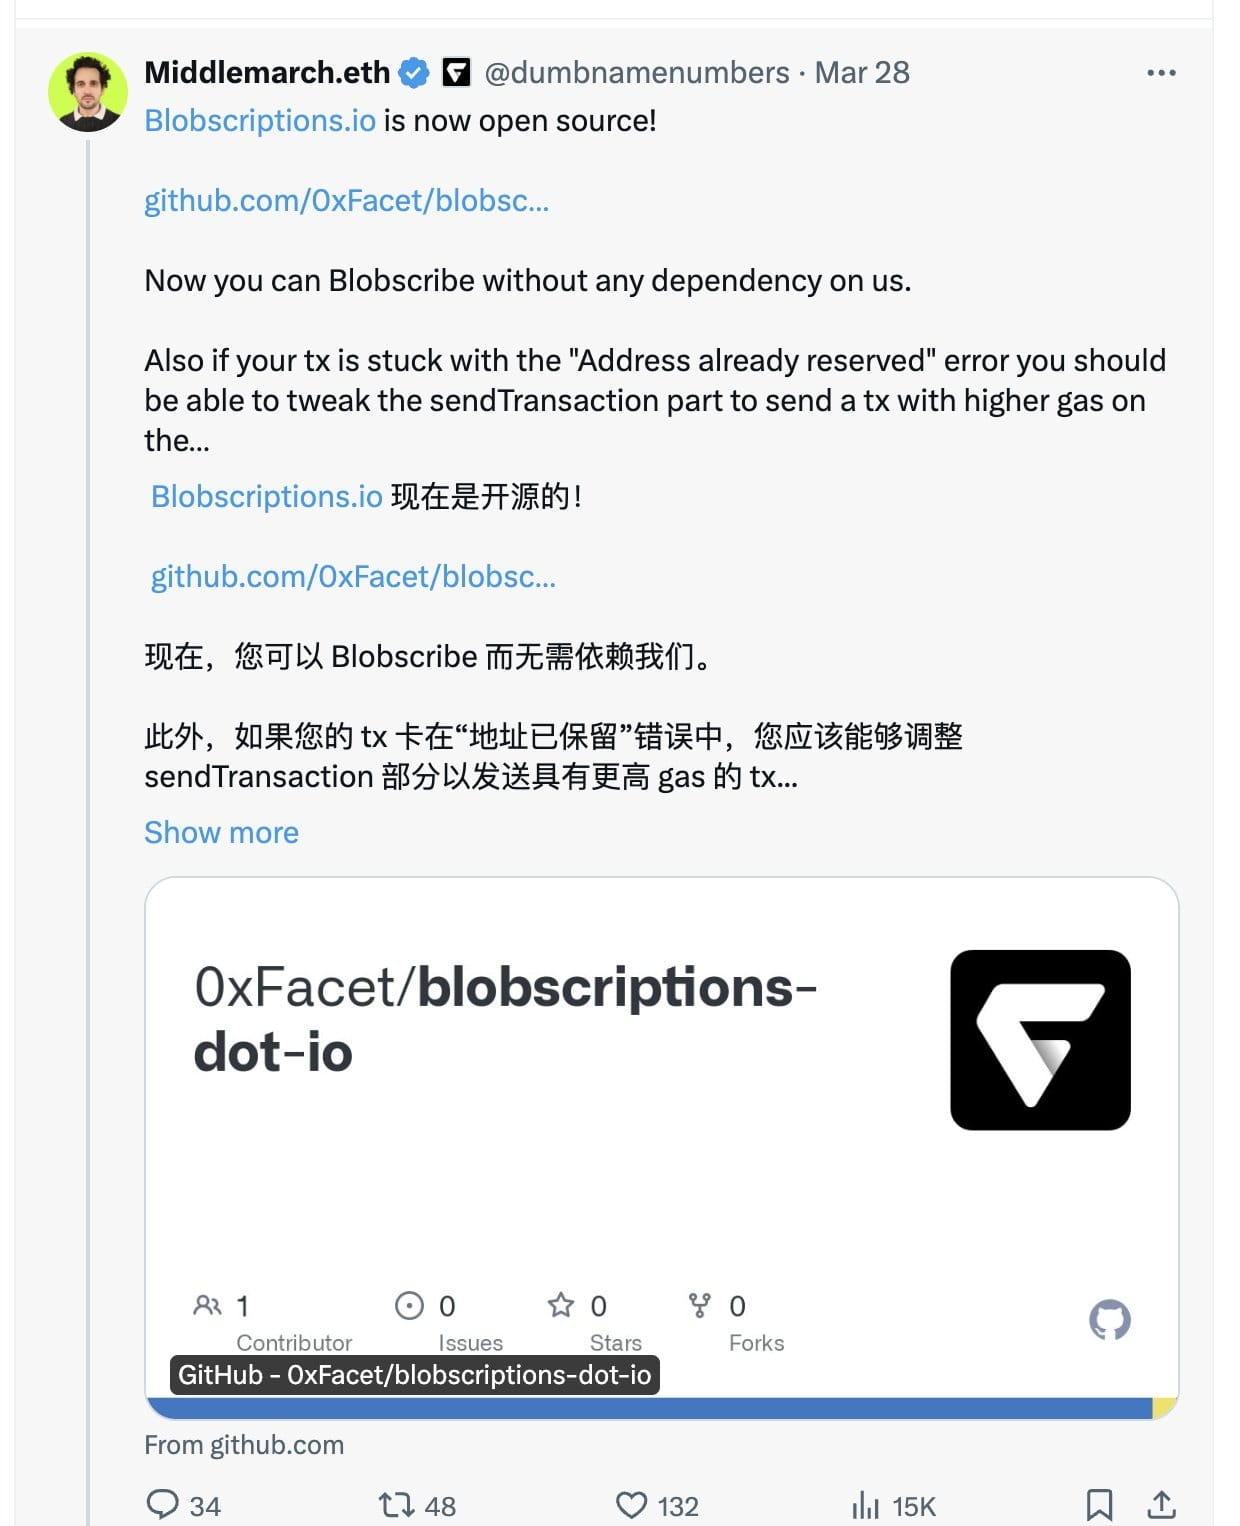The image size is (1240, 1526).
Task: Open the 0xFacet/blobscriptions-dot-io repo card title
Action: [505, 1019]
